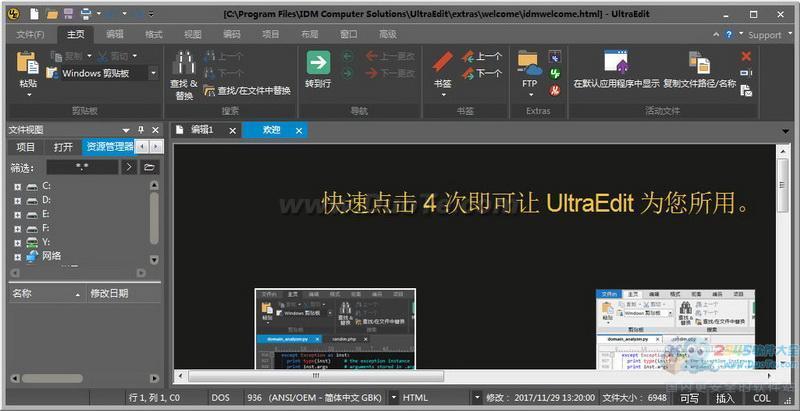Click the blue help question mark icon

[729, 35]
